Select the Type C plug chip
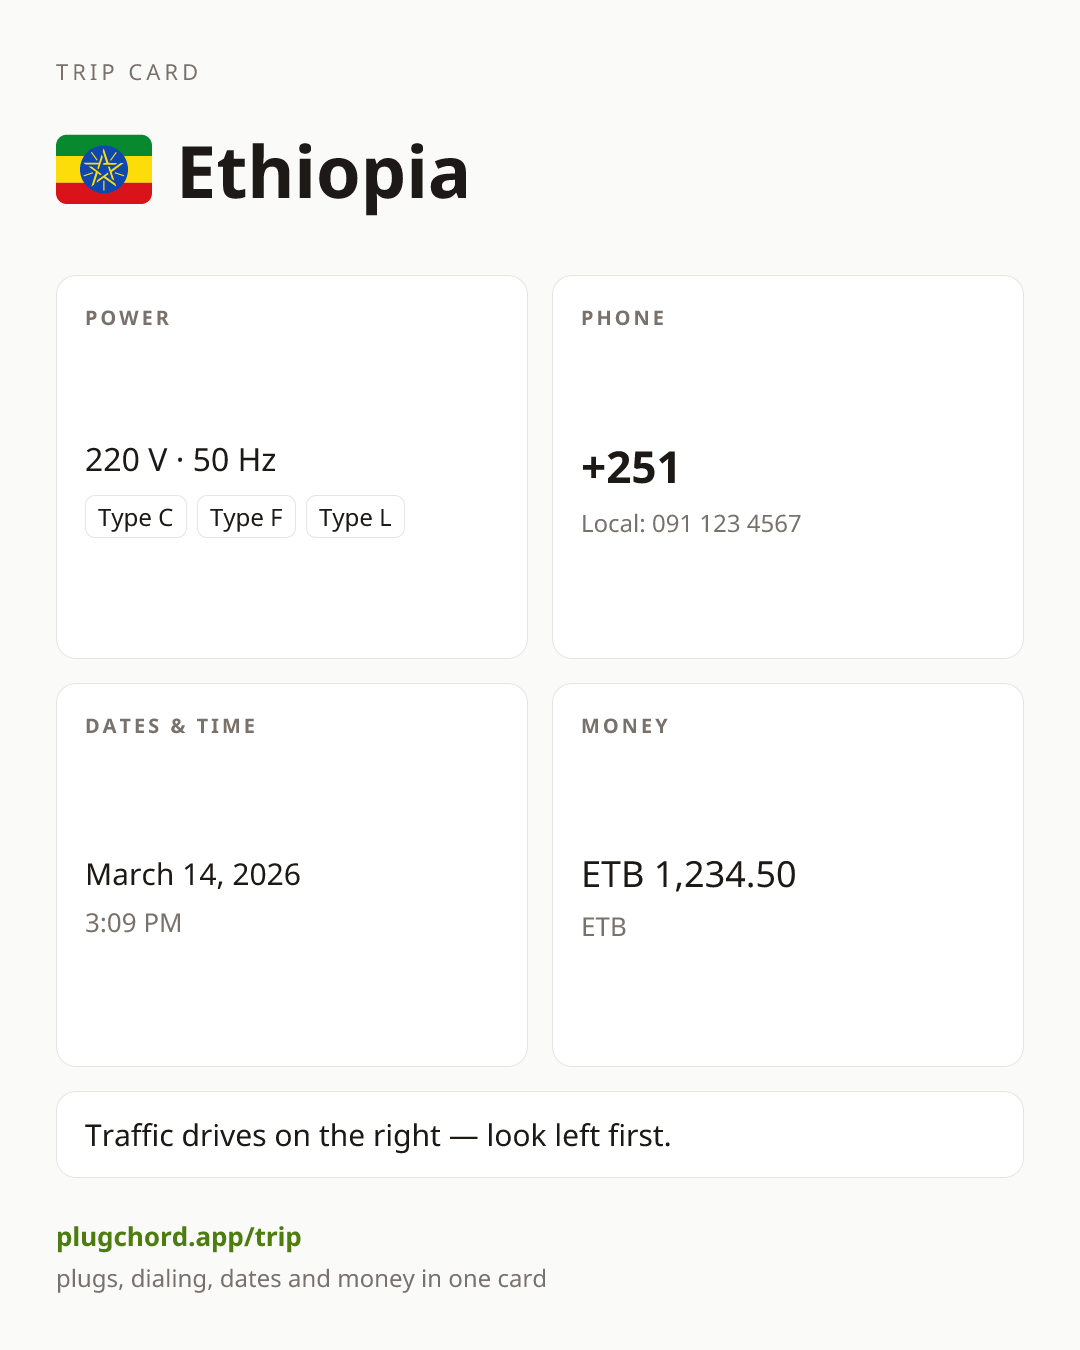This screenshot has height=1350, width=1080. tap(136, 517)
